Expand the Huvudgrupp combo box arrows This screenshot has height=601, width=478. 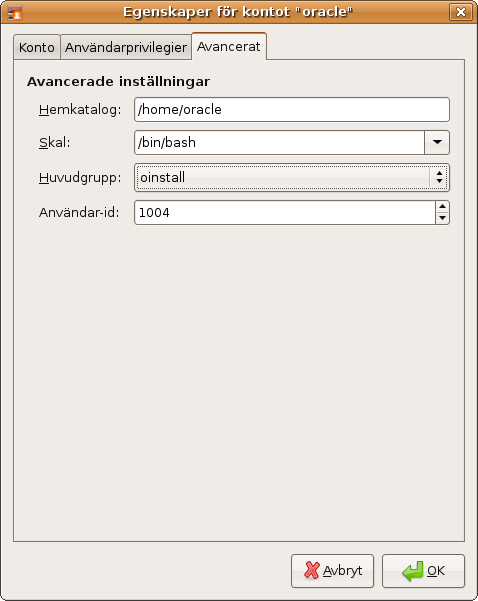(439, 177)
